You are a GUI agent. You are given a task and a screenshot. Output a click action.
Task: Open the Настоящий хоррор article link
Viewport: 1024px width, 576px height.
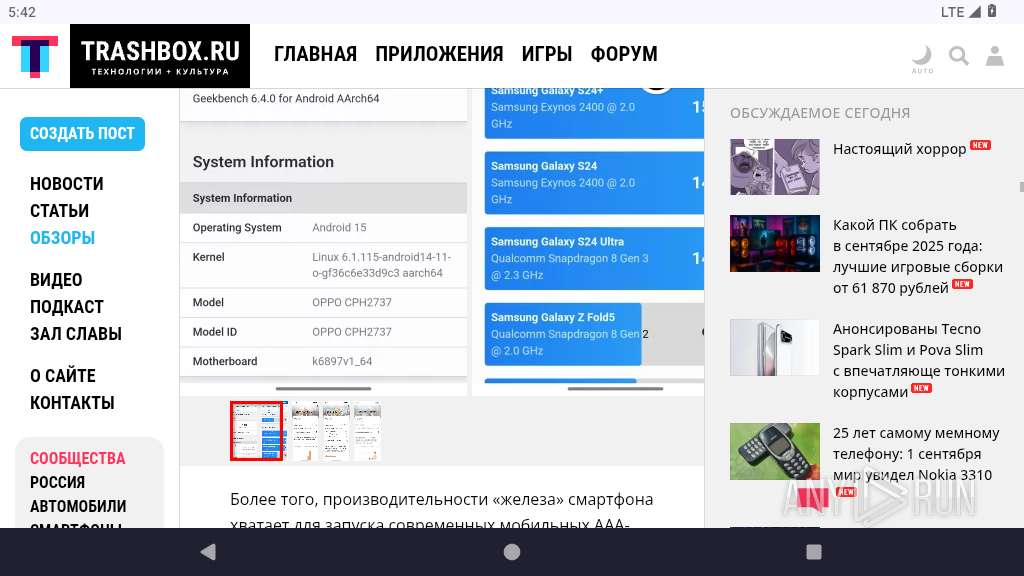point(899,149)
